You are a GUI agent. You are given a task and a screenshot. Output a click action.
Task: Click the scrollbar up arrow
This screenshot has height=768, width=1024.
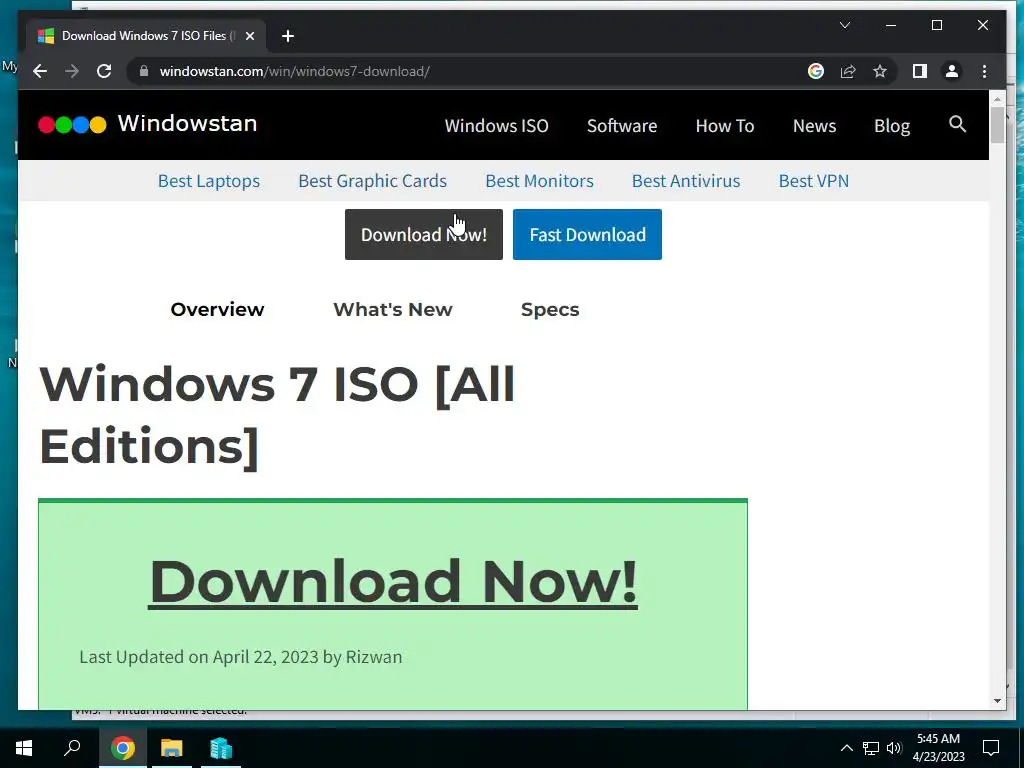(x=997, y=99)
